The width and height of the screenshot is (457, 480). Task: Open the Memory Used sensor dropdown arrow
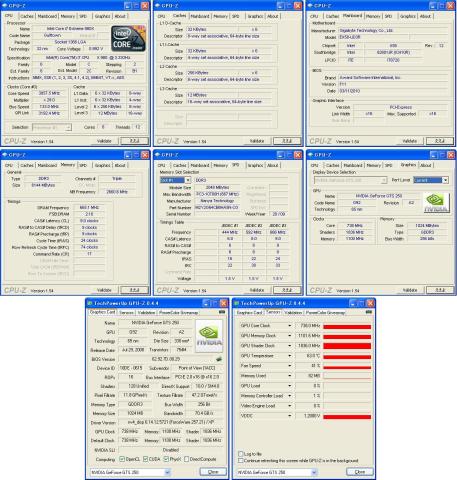[289, 376]
